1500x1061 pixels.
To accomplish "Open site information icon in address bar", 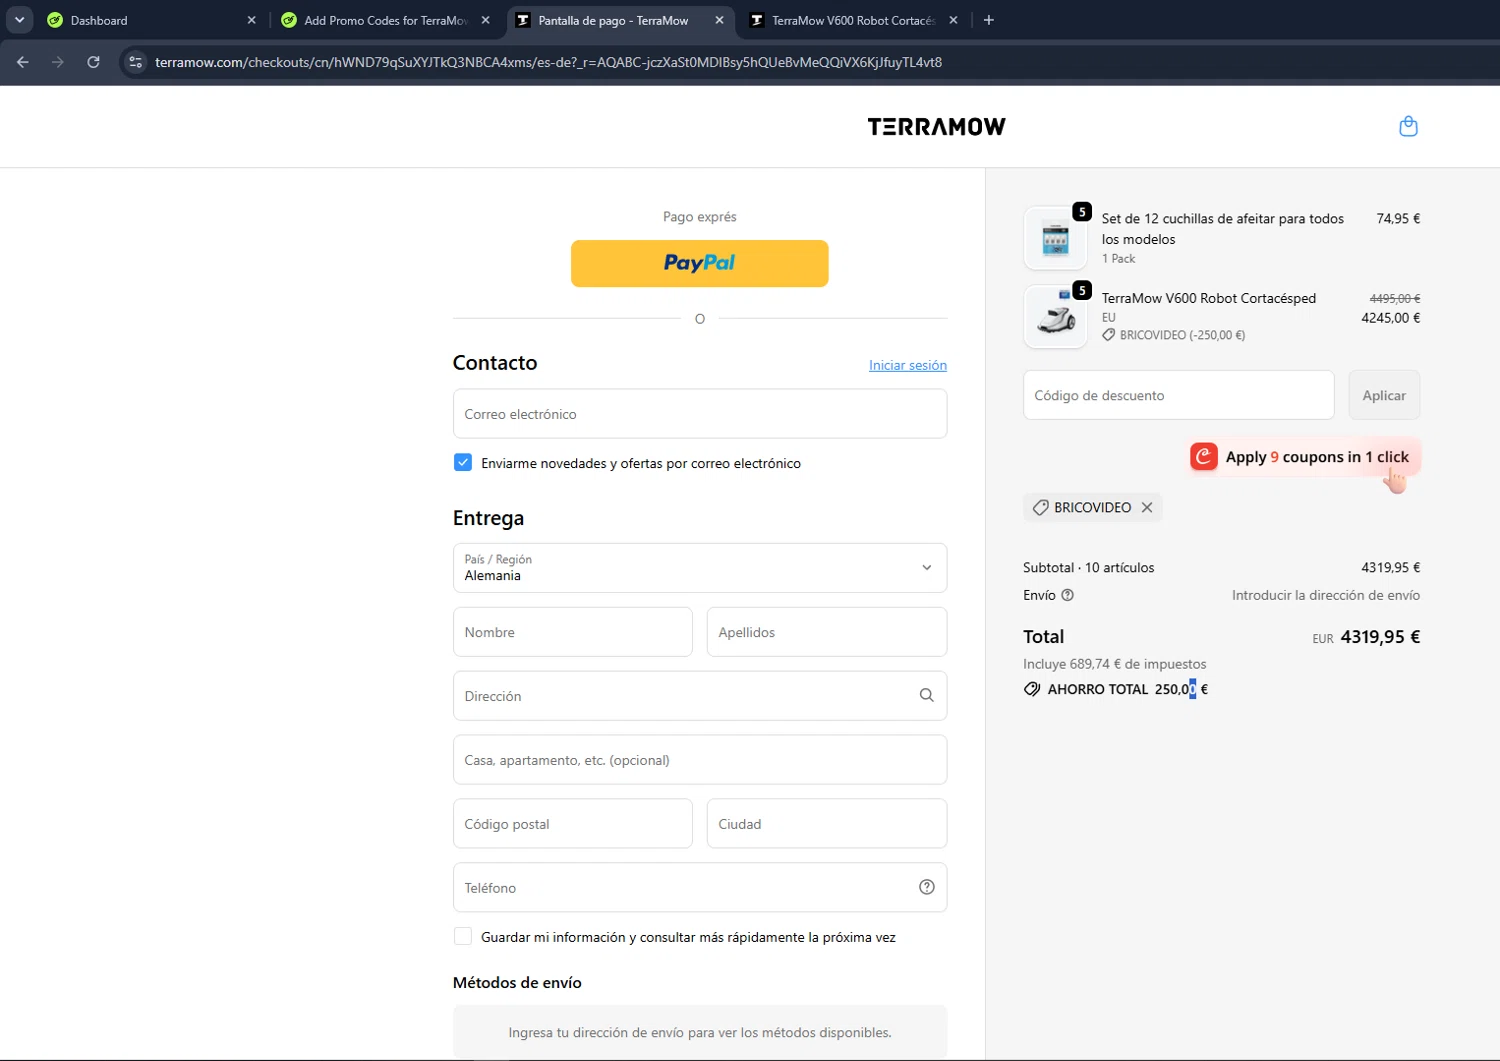I will click(x=136, y=62).
